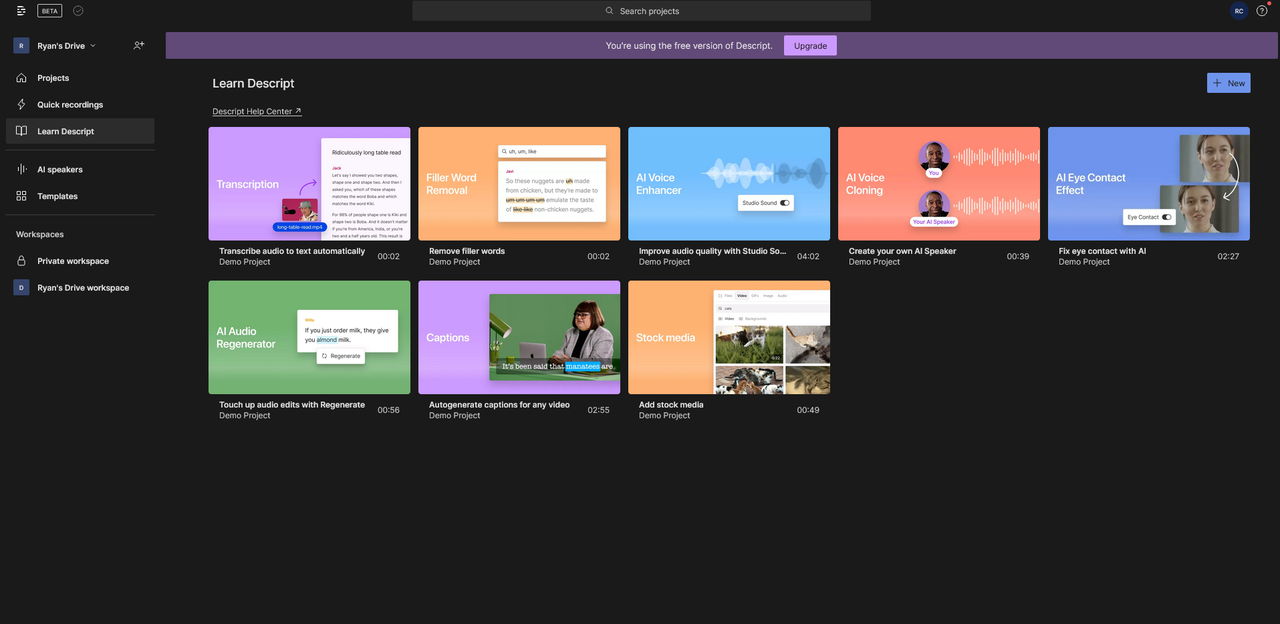Screen dimensions: 1280x624
Task: Click the Templates grid icon
Action: point(21,197)
